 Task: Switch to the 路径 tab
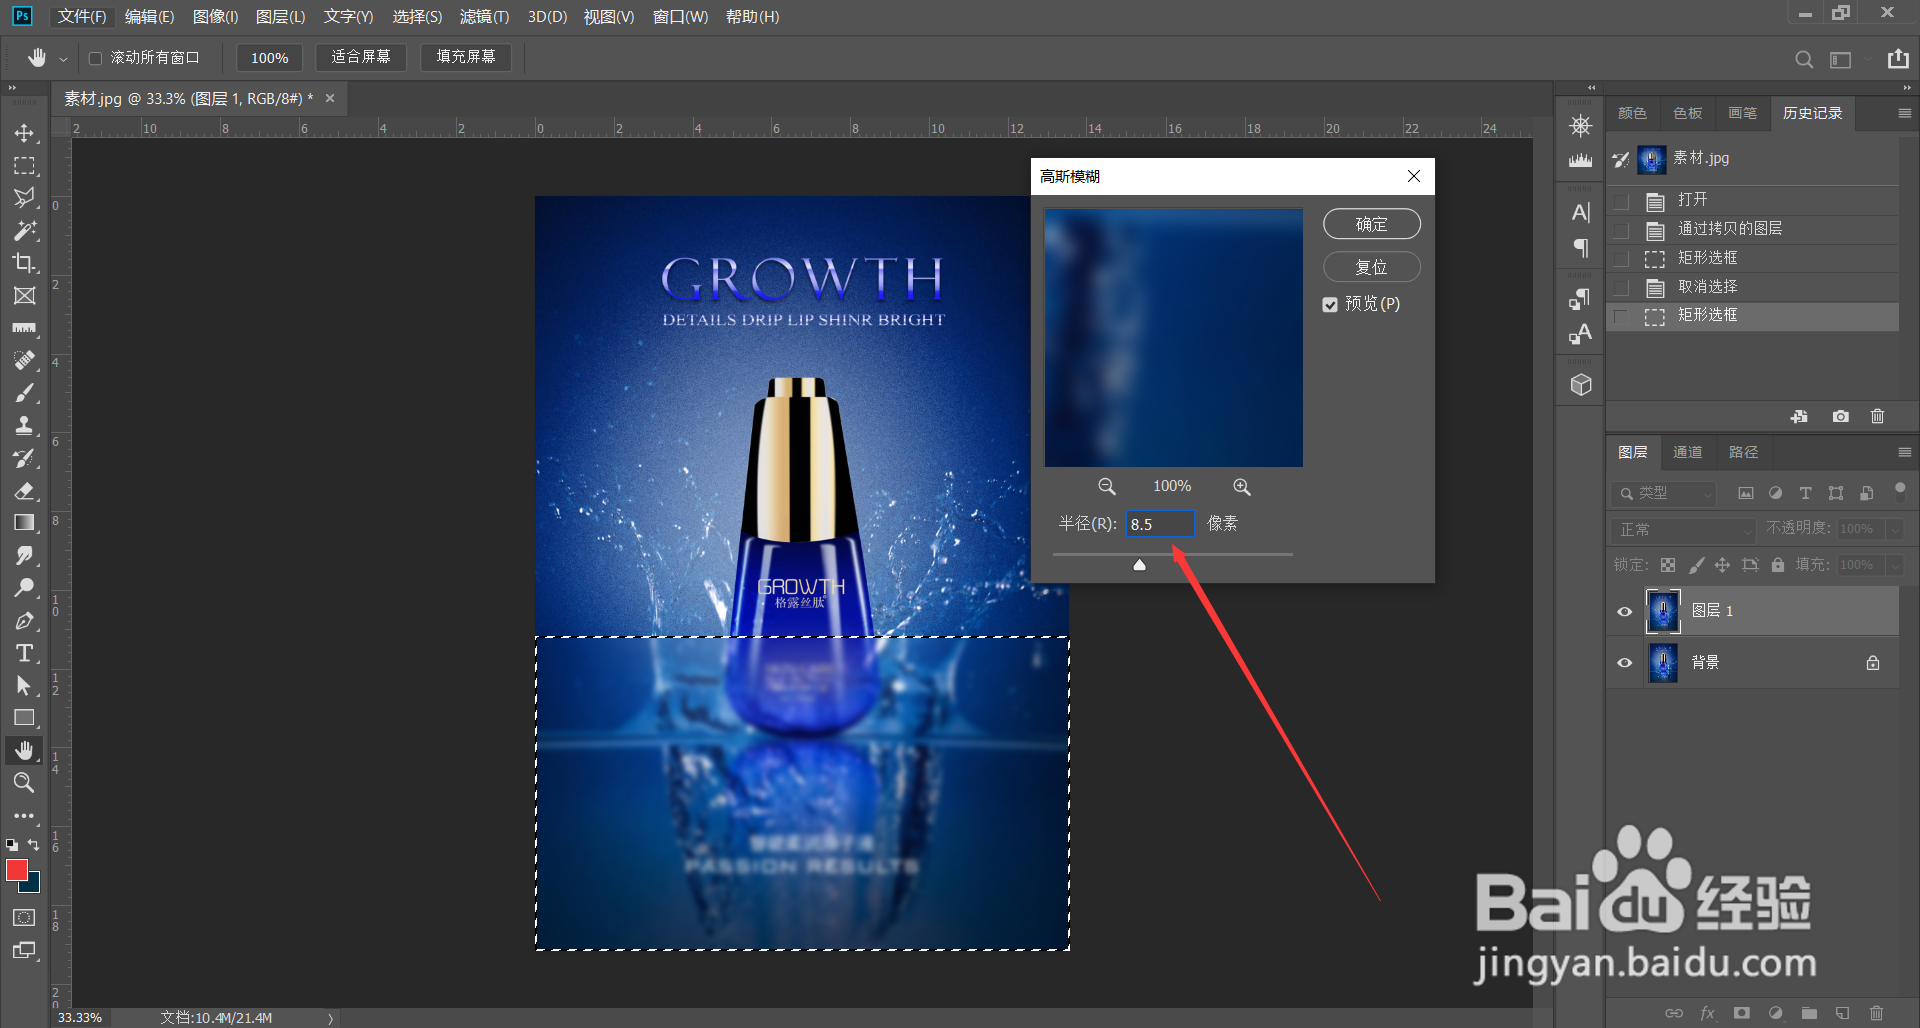(x=1743, y=453)
